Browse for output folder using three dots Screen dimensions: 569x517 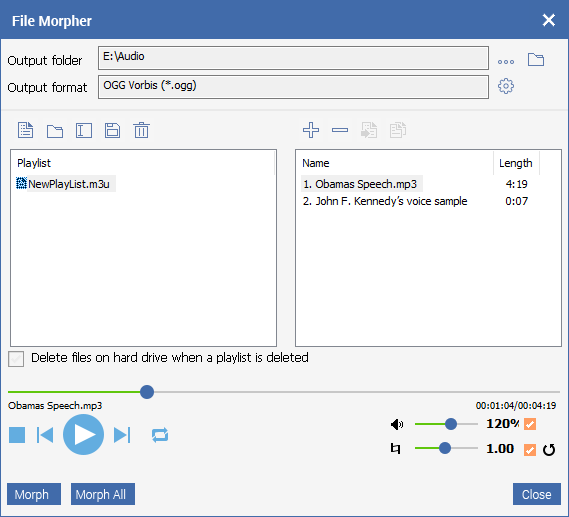point(506,62)
